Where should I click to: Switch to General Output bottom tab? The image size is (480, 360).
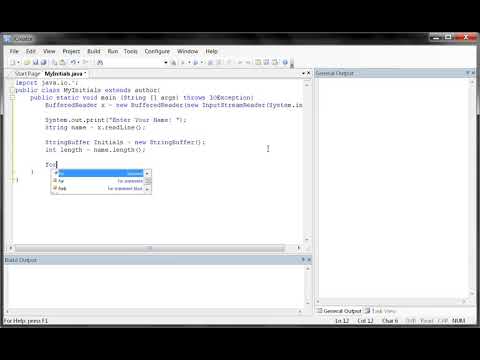click(339, 311)
